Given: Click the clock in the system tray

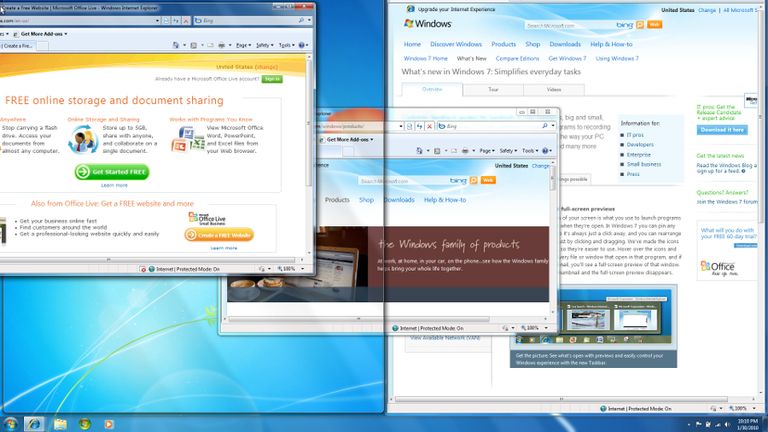Looking at the screenshot, I should click(x=747, y=424).
